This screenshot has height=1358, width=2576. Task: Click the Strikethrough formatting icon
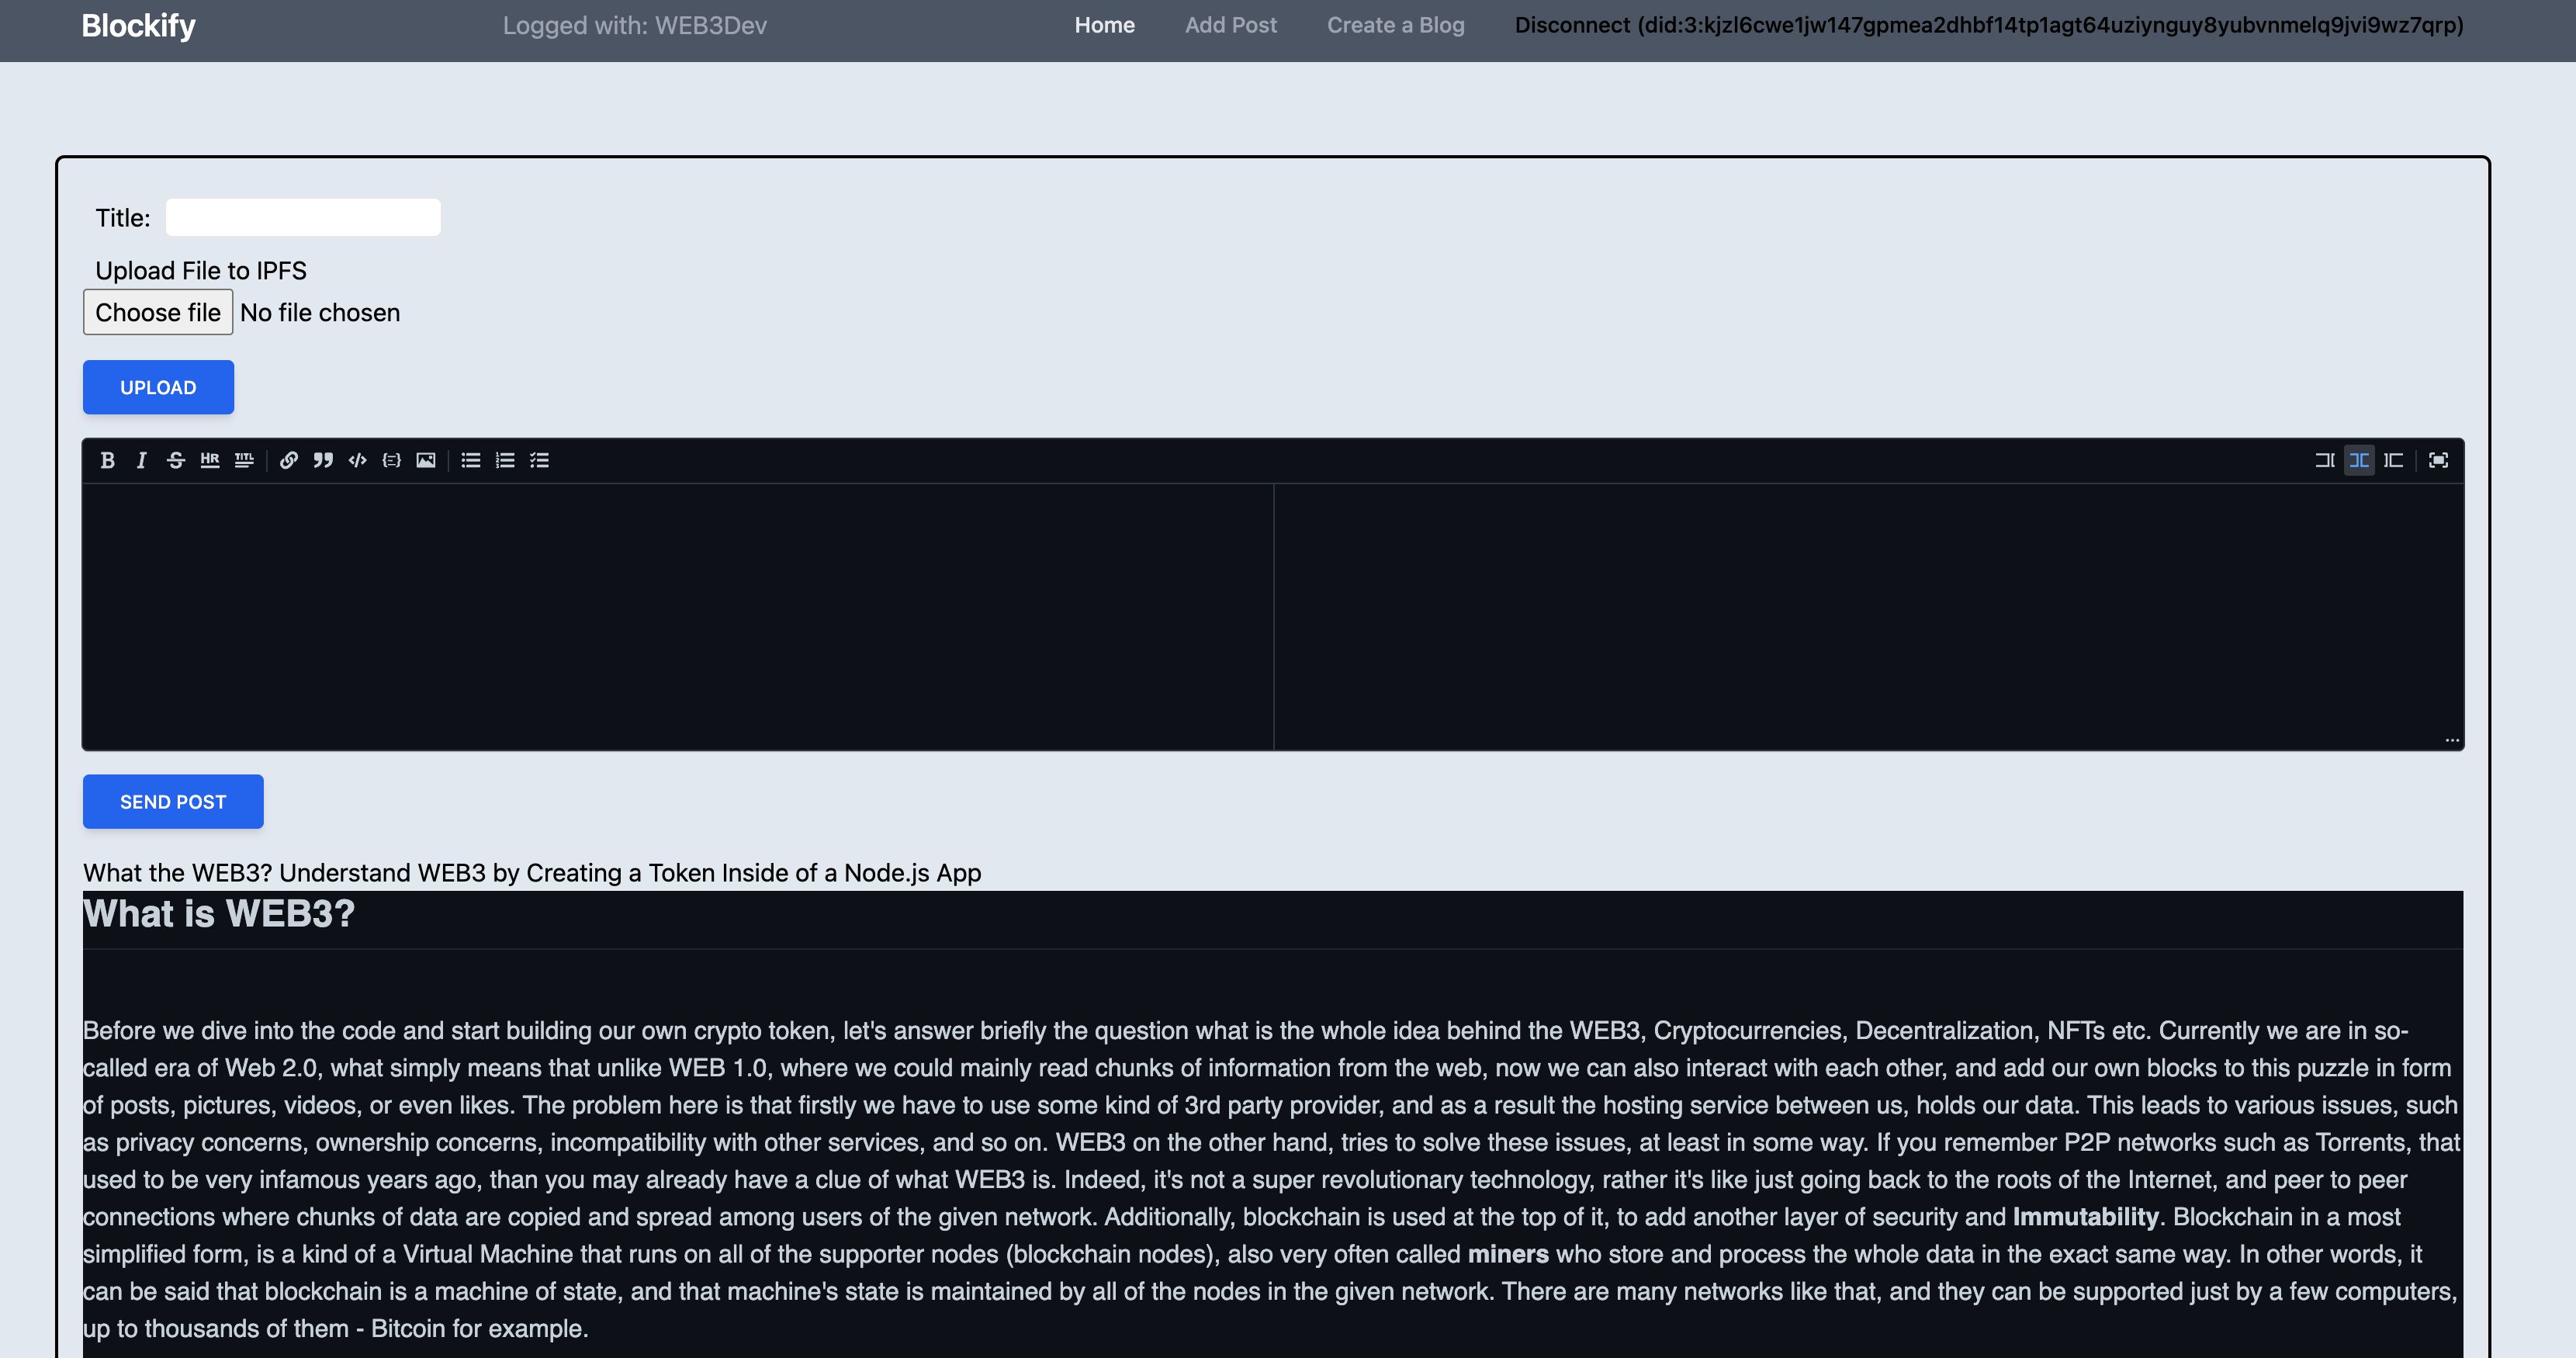(x=175, y=460)
